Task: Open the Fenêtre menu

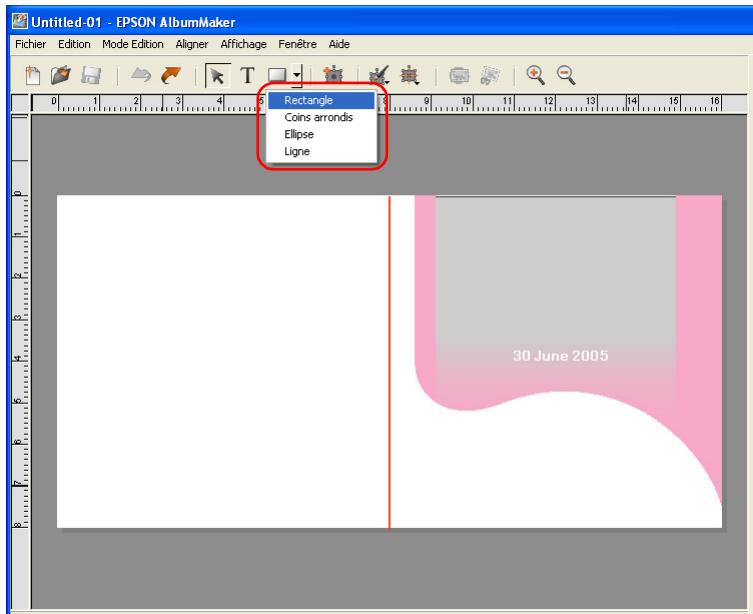Action: tap(297, 44)
